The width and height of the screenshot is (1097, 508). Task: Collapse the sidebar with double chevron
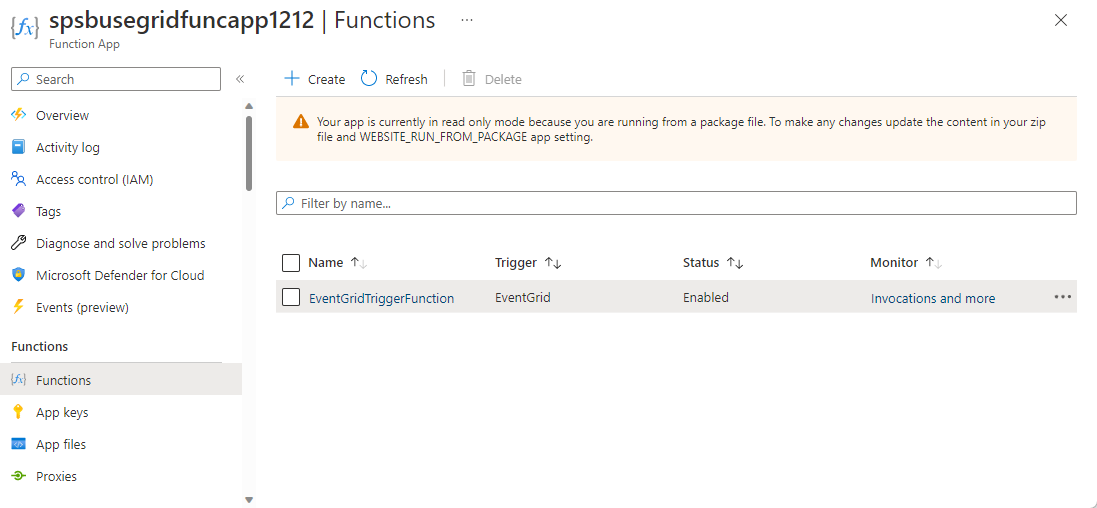[240, 79]
